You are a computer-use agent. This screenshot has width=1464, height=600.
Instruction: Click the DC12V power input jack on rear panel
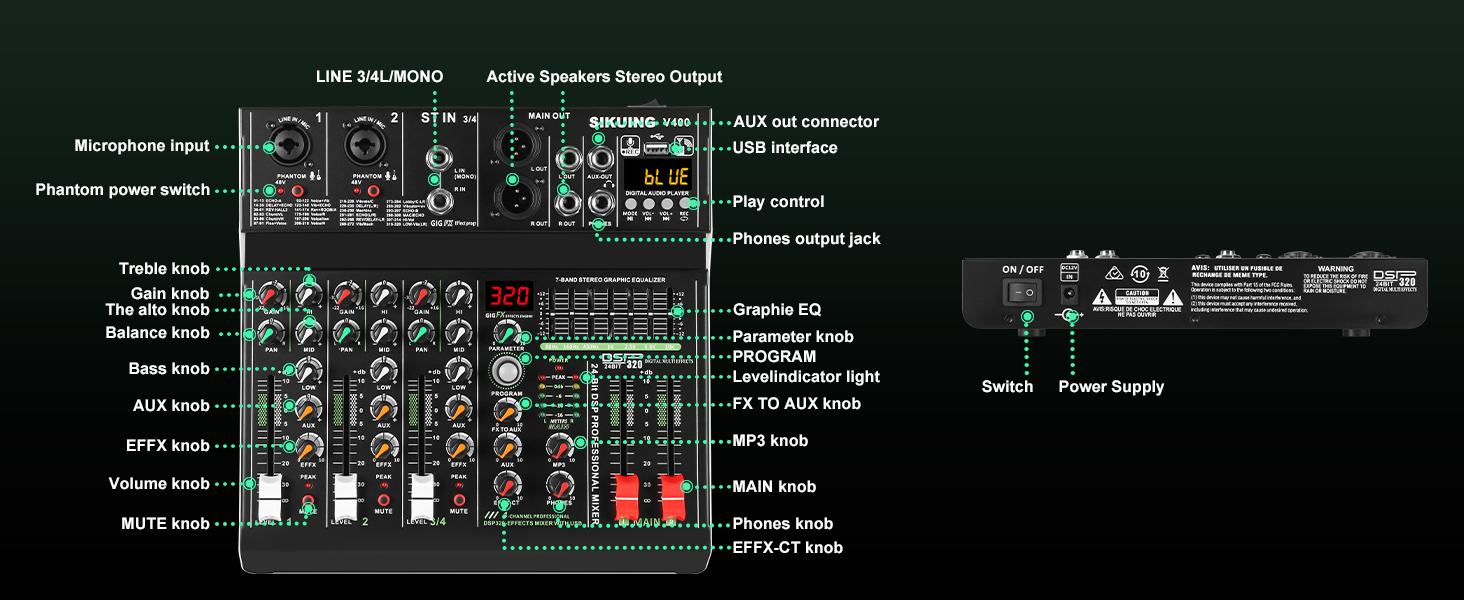(1069, 294)
